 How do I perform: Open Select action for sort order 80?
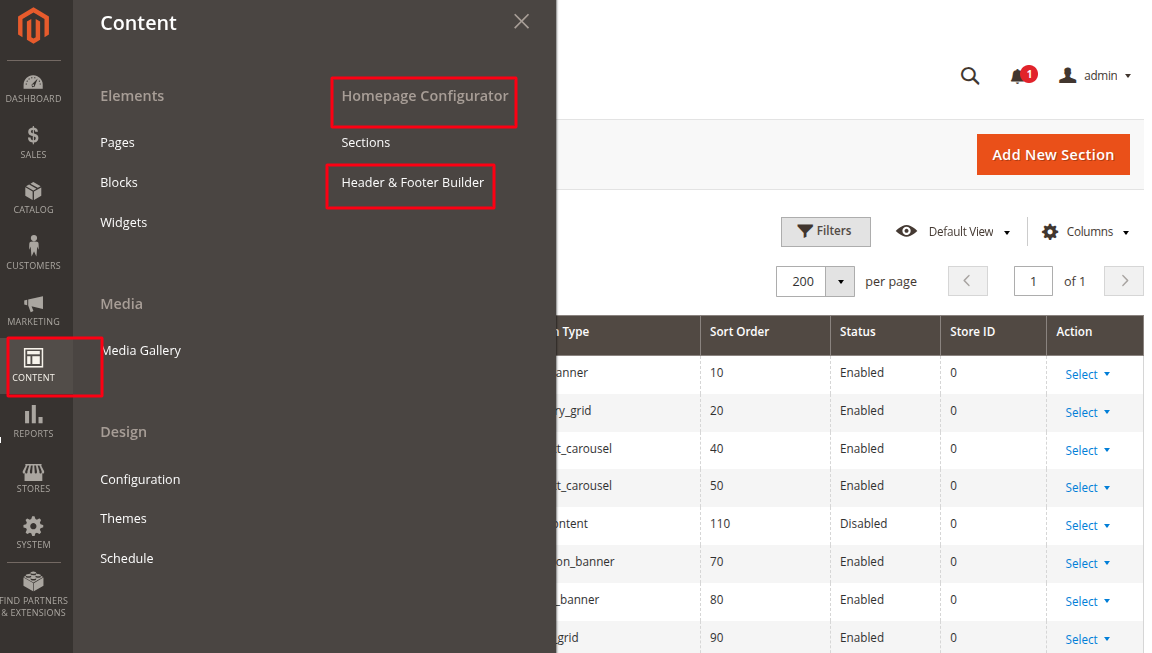click(x=1087, y=602)
